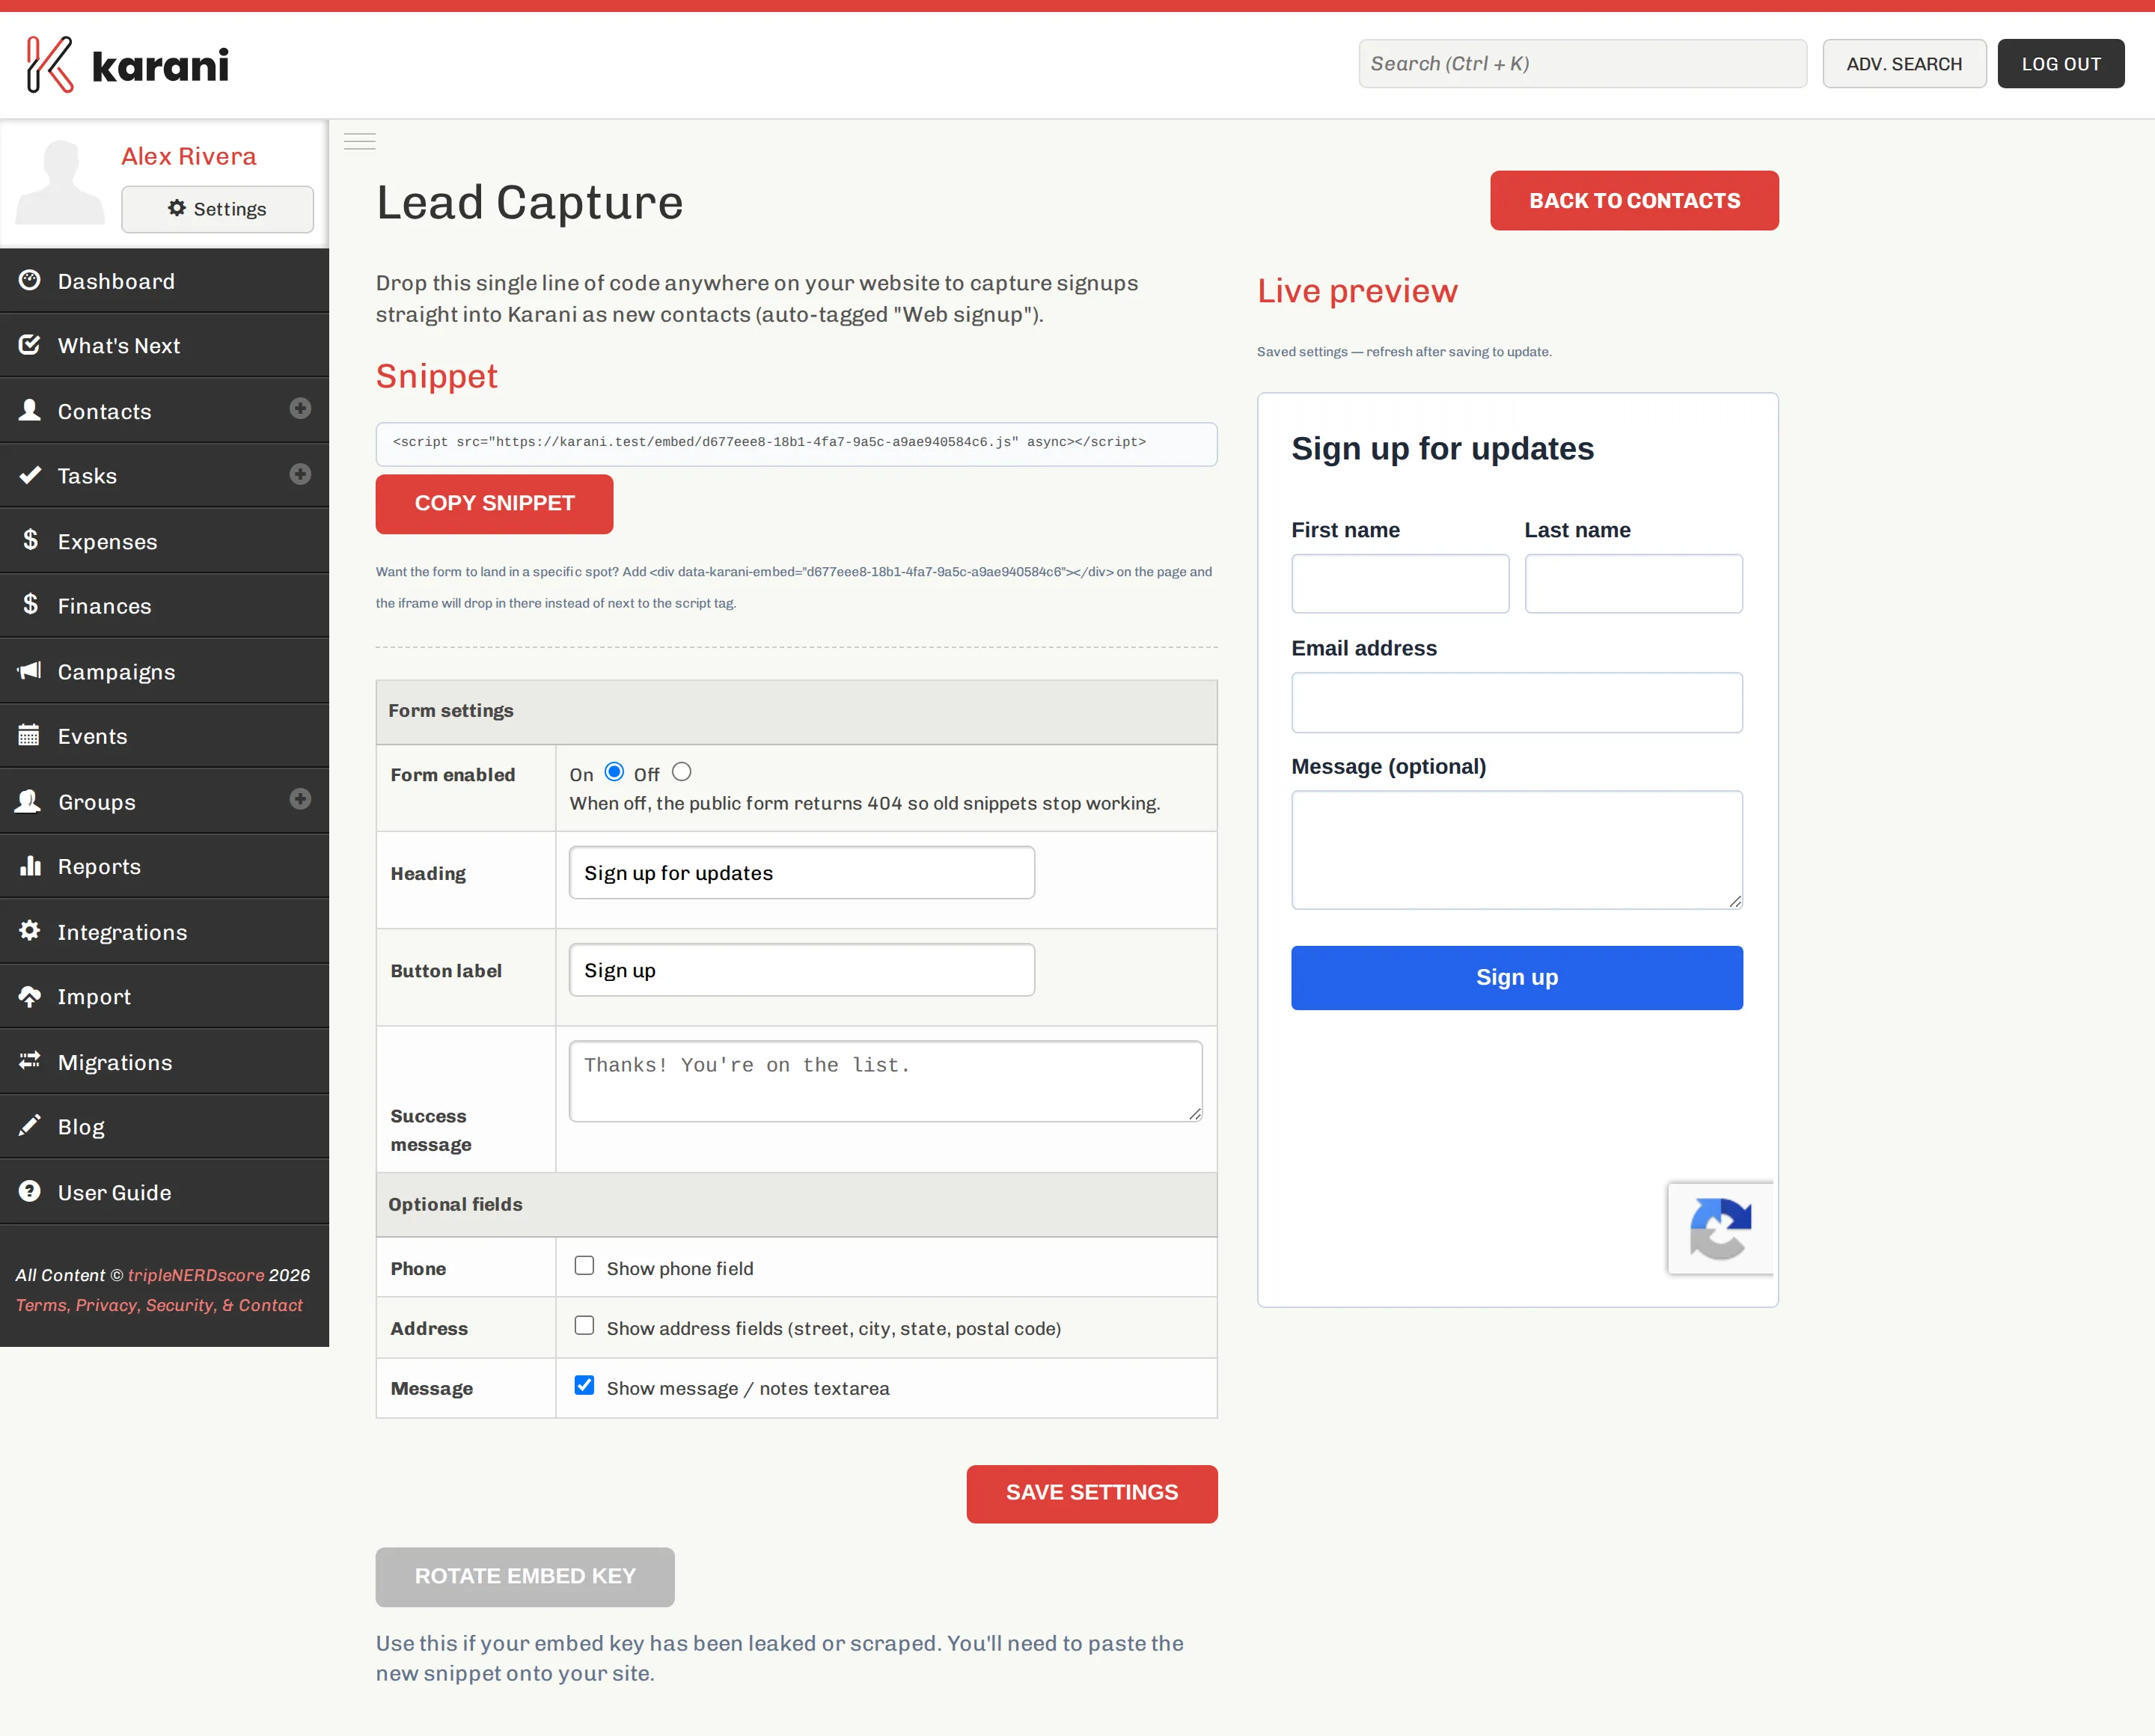Click the Finances dollar icon
The height and width of the screenshot is (1736, 2155).
[x=30, y=605]
